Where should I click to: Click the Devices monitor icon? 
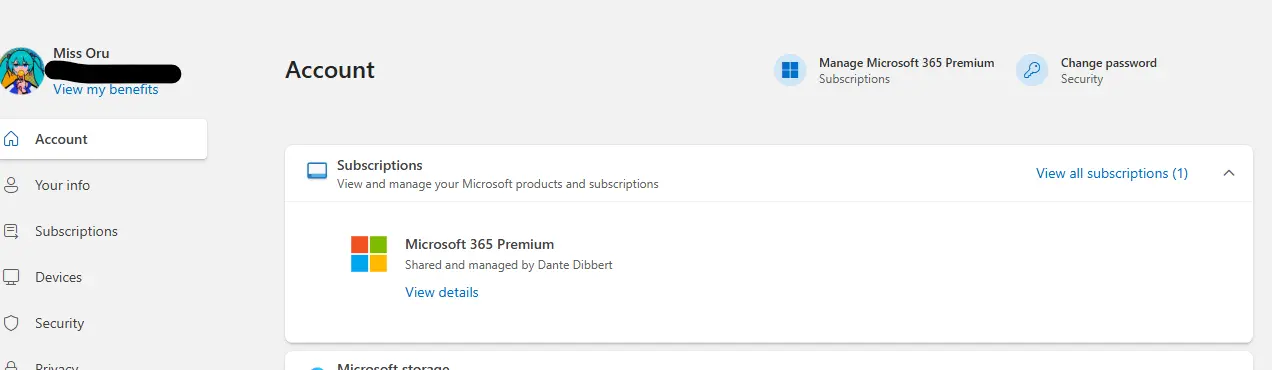(11, 277)
